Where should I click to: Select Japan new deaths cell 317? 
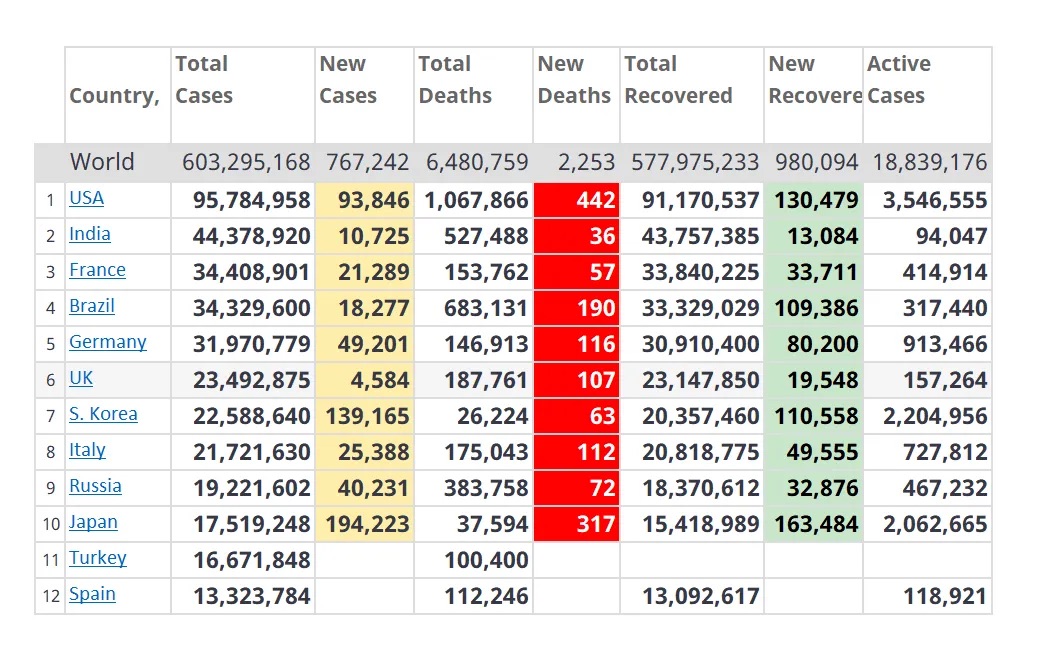point(577,525)
